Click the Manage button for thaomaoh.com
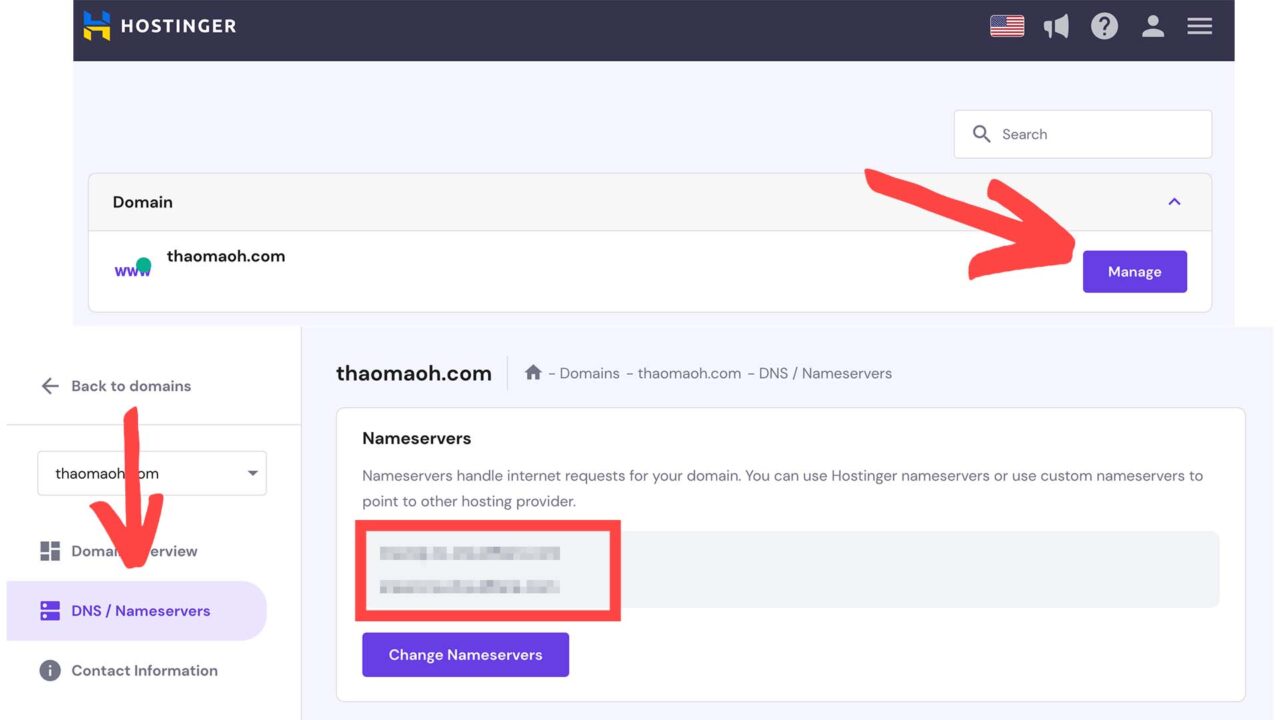The width and height of the screenshot is (1280, 720). [1134, 271]
